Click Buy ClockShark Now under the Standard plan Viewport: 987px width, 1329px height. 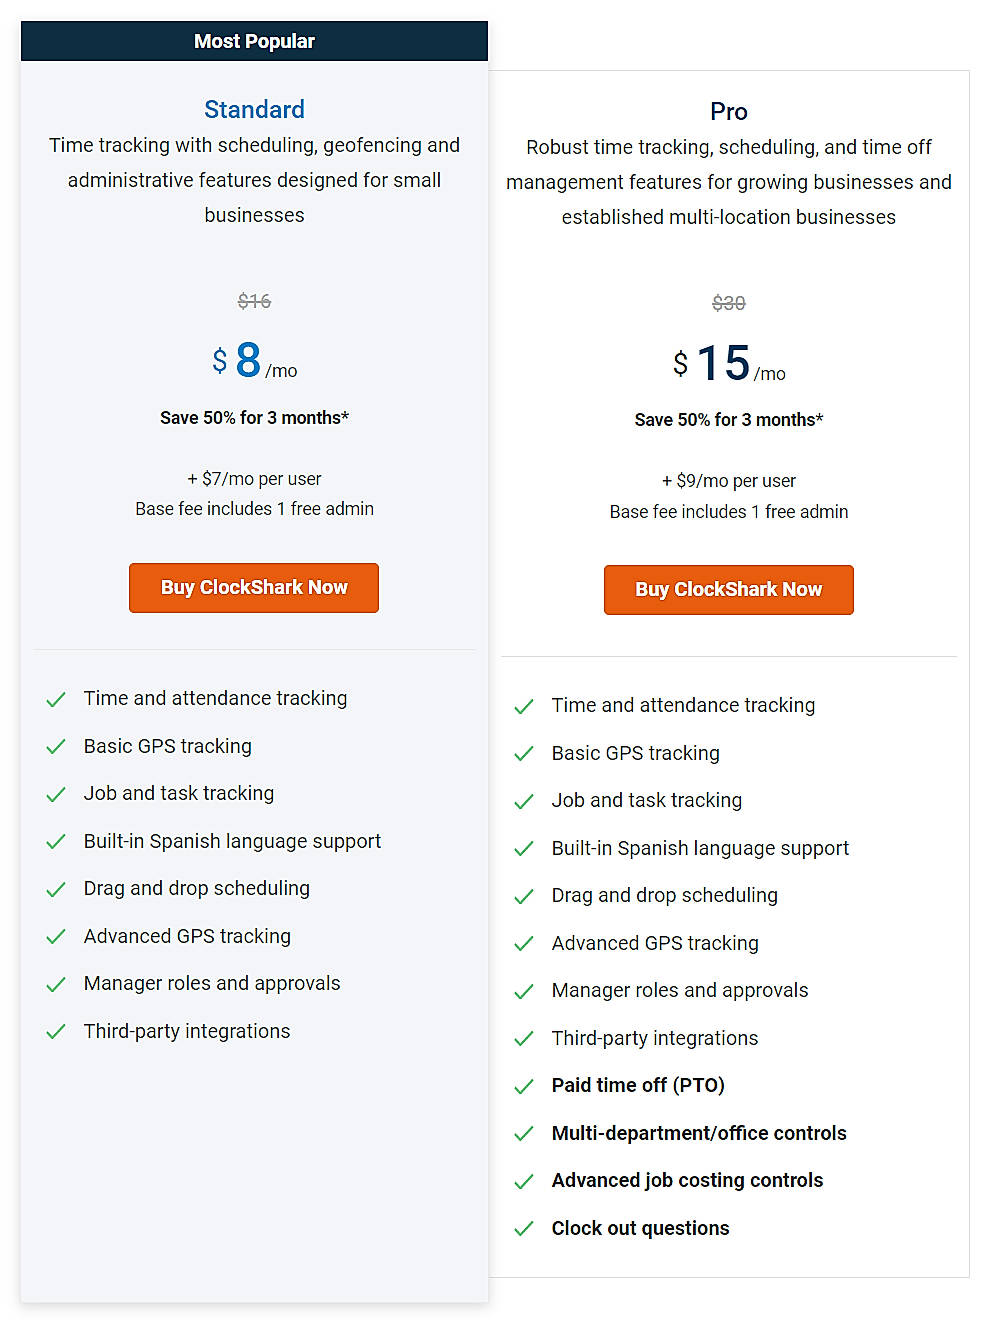click(x=254, y=587)
